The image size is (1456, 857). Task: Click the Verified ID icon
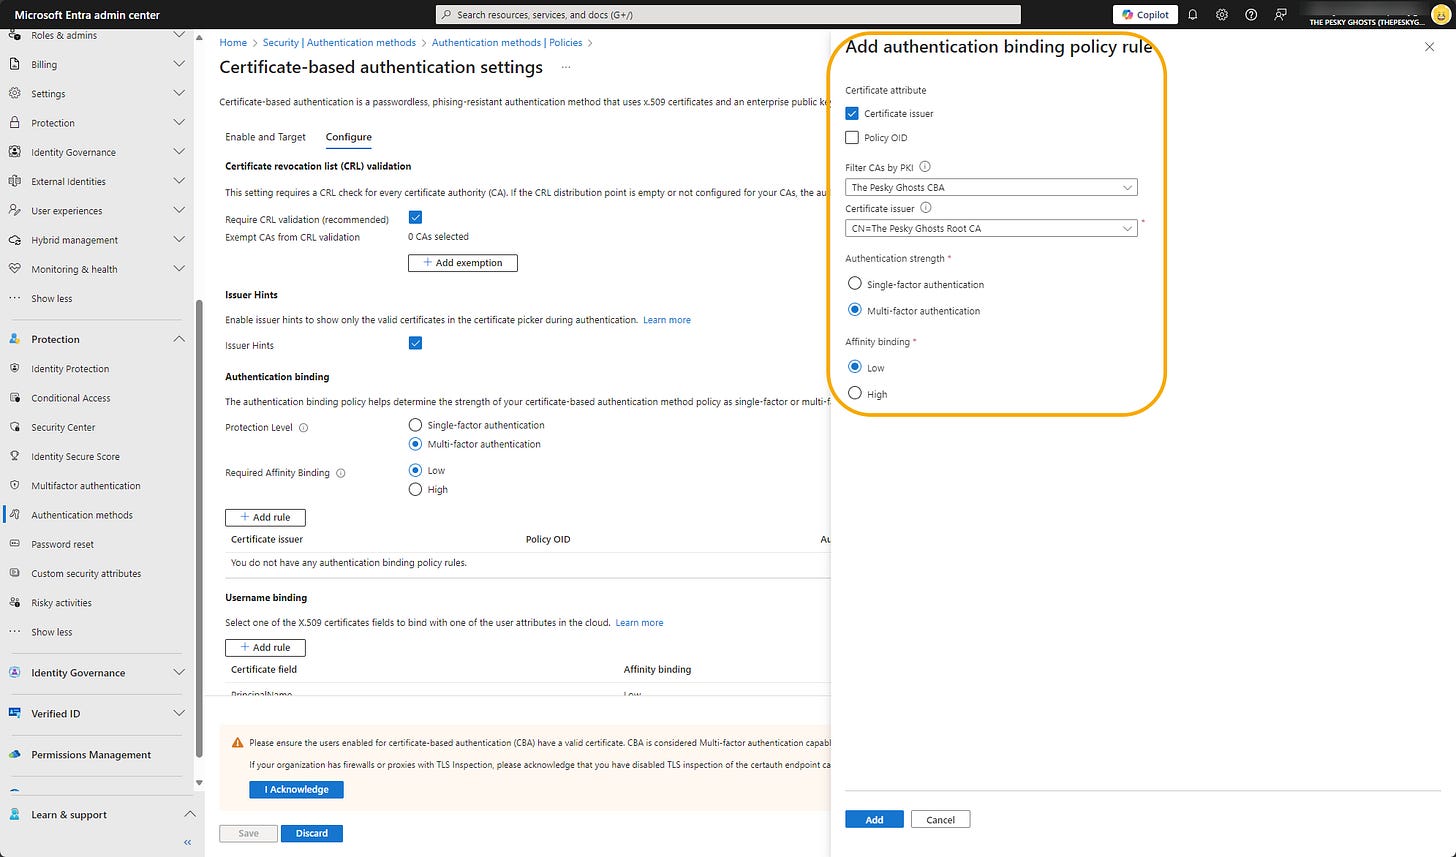(14, 713)
